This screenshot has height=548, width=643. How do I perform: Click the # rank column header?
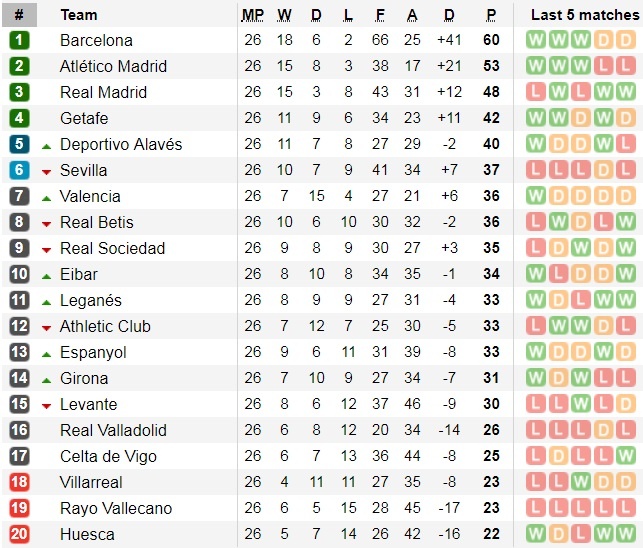tap(19, 15)
